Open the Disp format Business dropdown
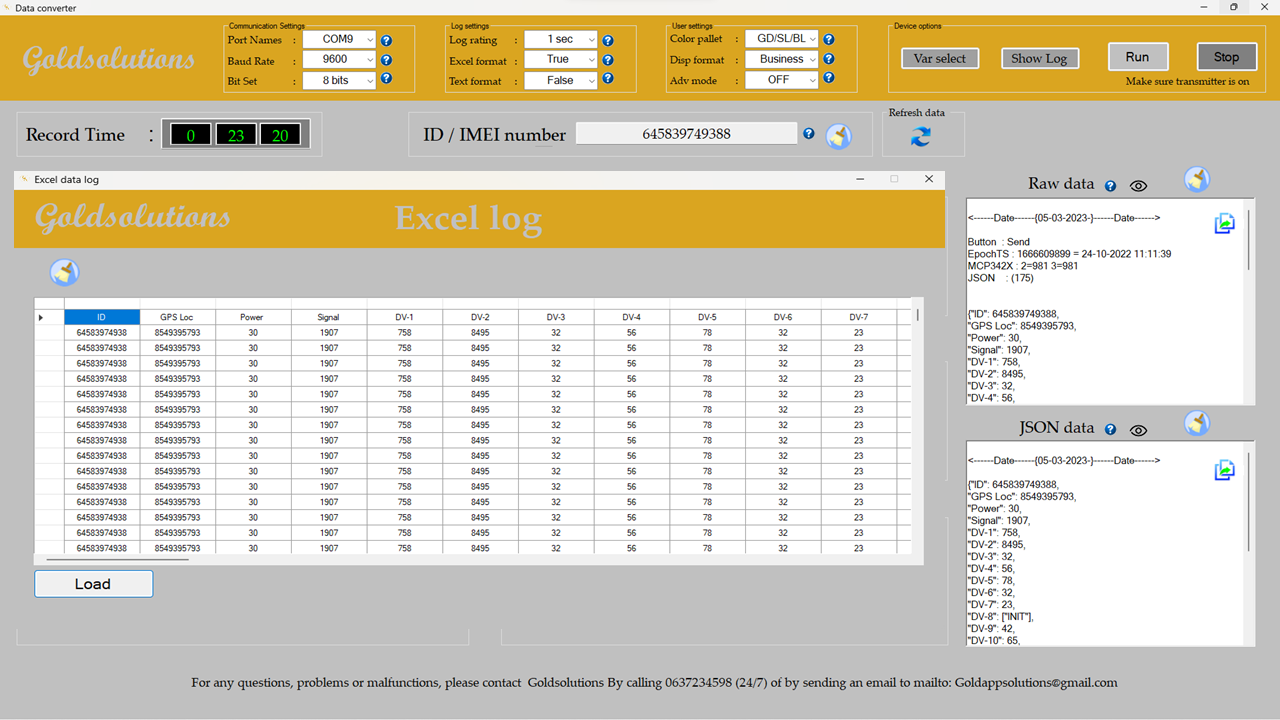1280x720 pixels. (x=782, y=59)
